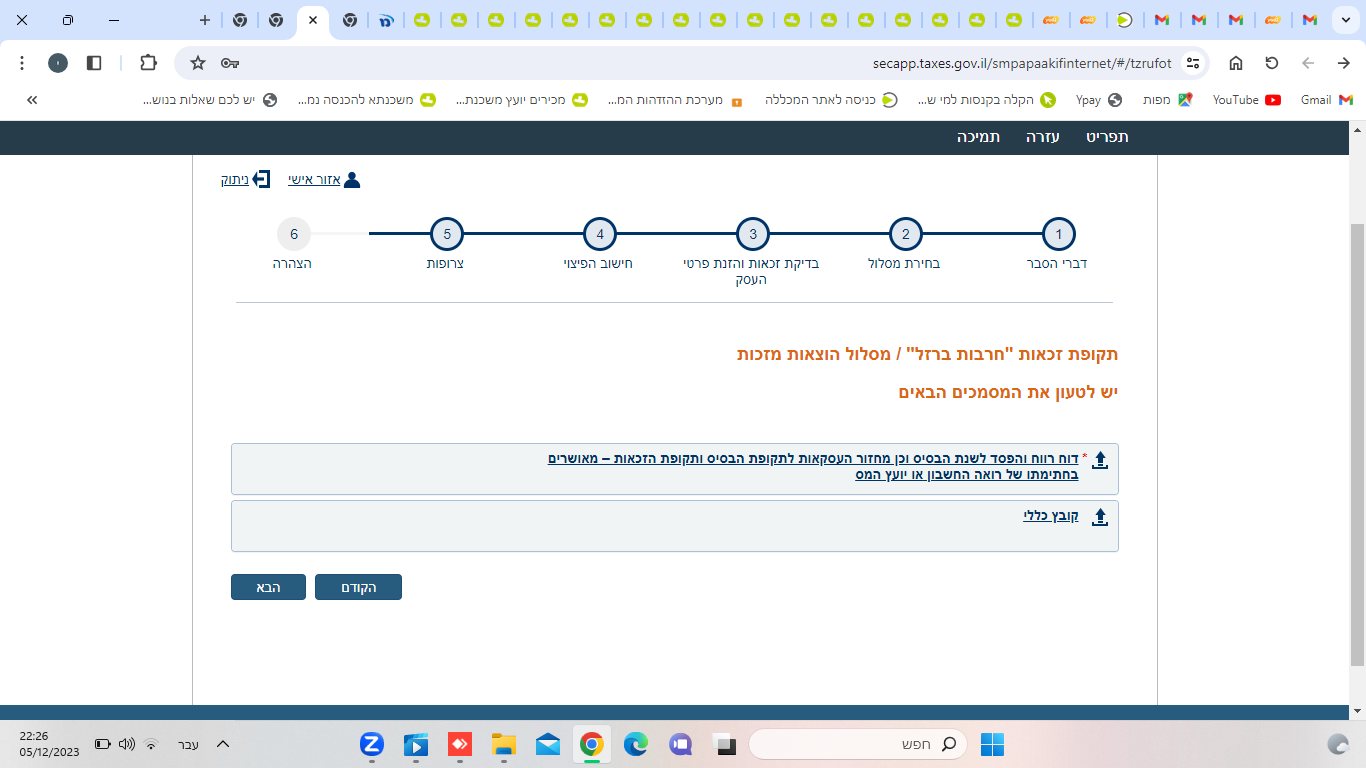Viewport: 1366px width, 768px height.
Task: Open the volume control in system tray
Action: coord(127,744)
